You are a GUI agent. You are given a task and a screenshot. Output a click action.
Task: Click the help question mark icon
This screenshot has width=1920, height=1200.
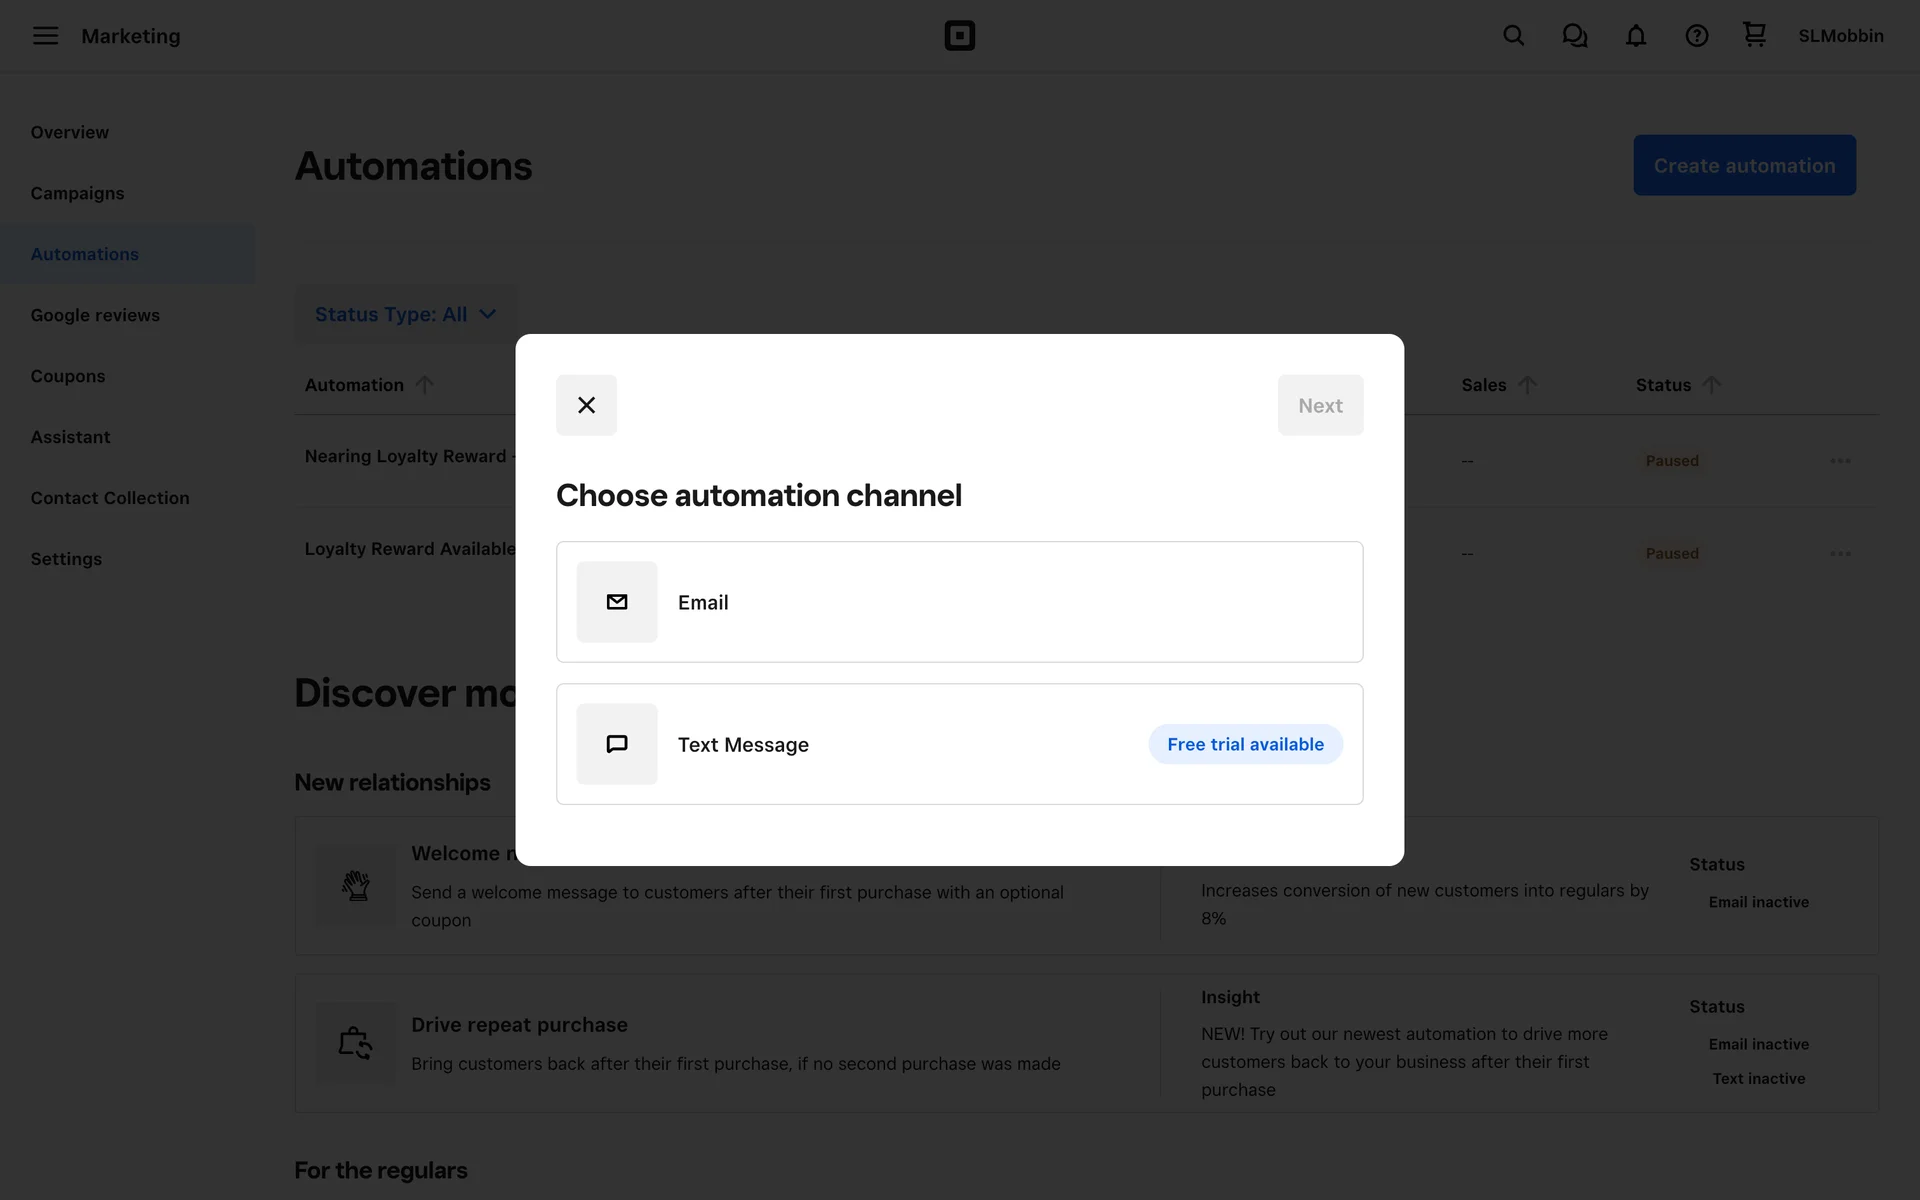[x=1696, y=36]
